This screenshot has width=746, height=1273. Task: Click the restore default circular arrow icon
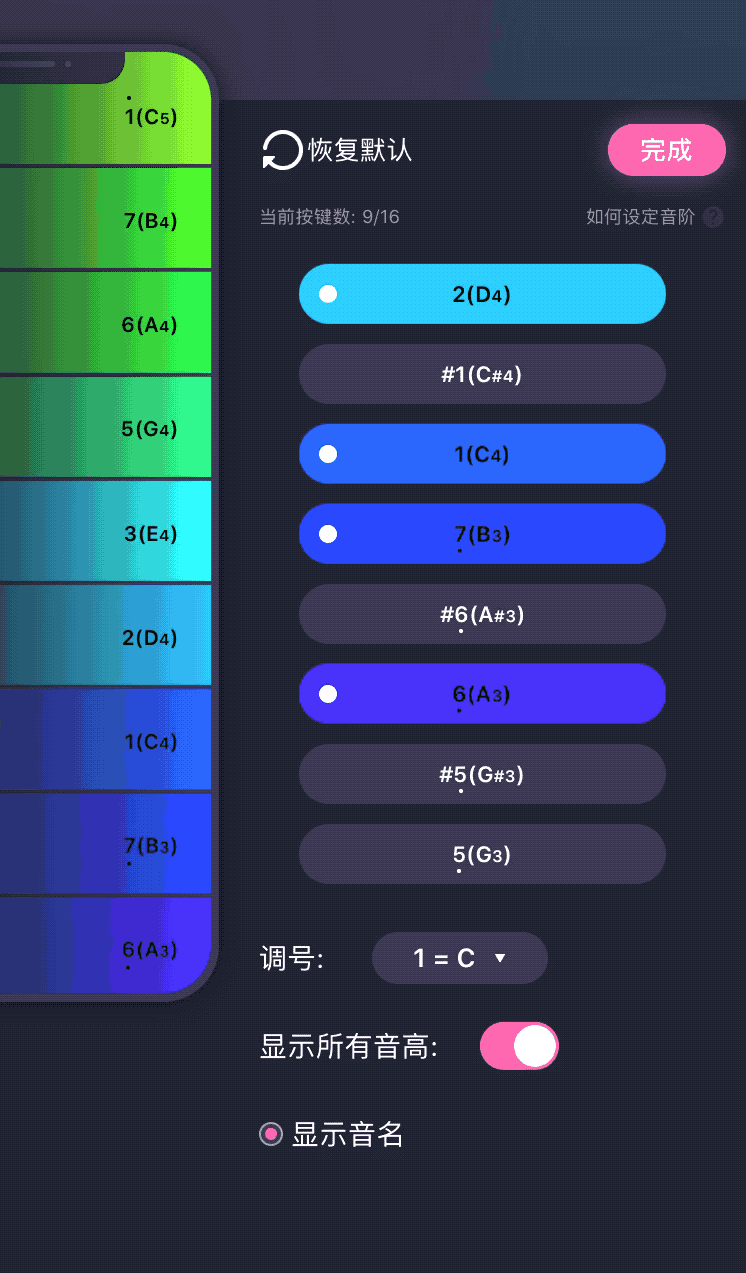click(x=281, y=151)
